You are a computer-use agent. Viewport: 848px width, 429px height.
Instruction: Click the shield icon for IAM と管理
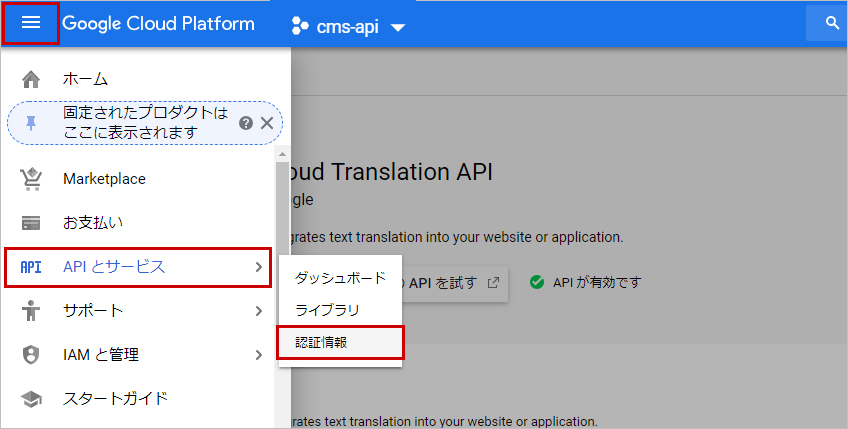point(31,355)
